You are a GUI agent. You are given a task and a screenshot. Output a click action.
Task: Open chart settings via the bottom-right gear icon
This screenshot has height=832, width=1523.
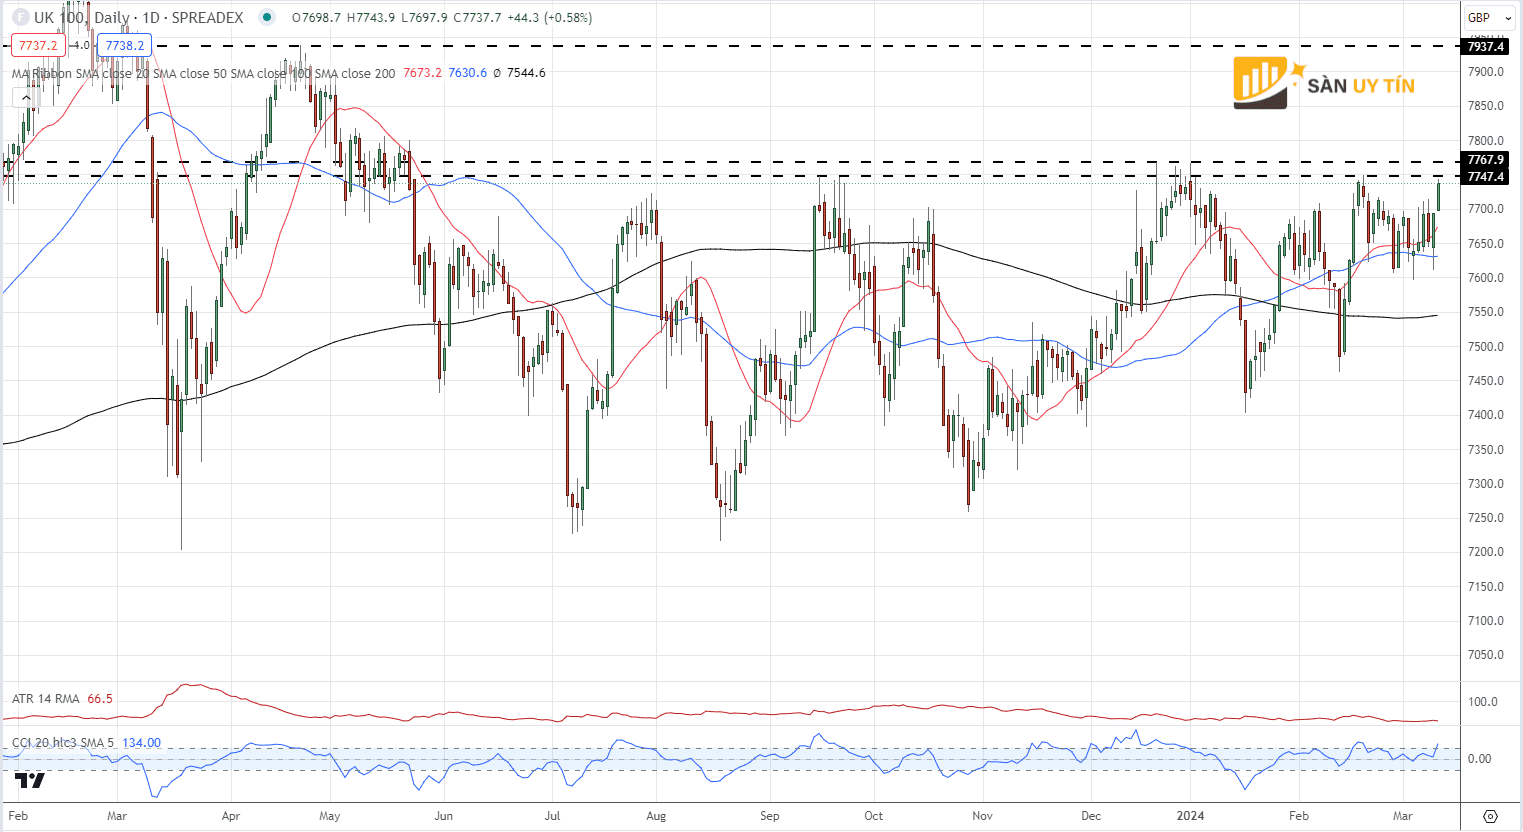point(1490,816)
